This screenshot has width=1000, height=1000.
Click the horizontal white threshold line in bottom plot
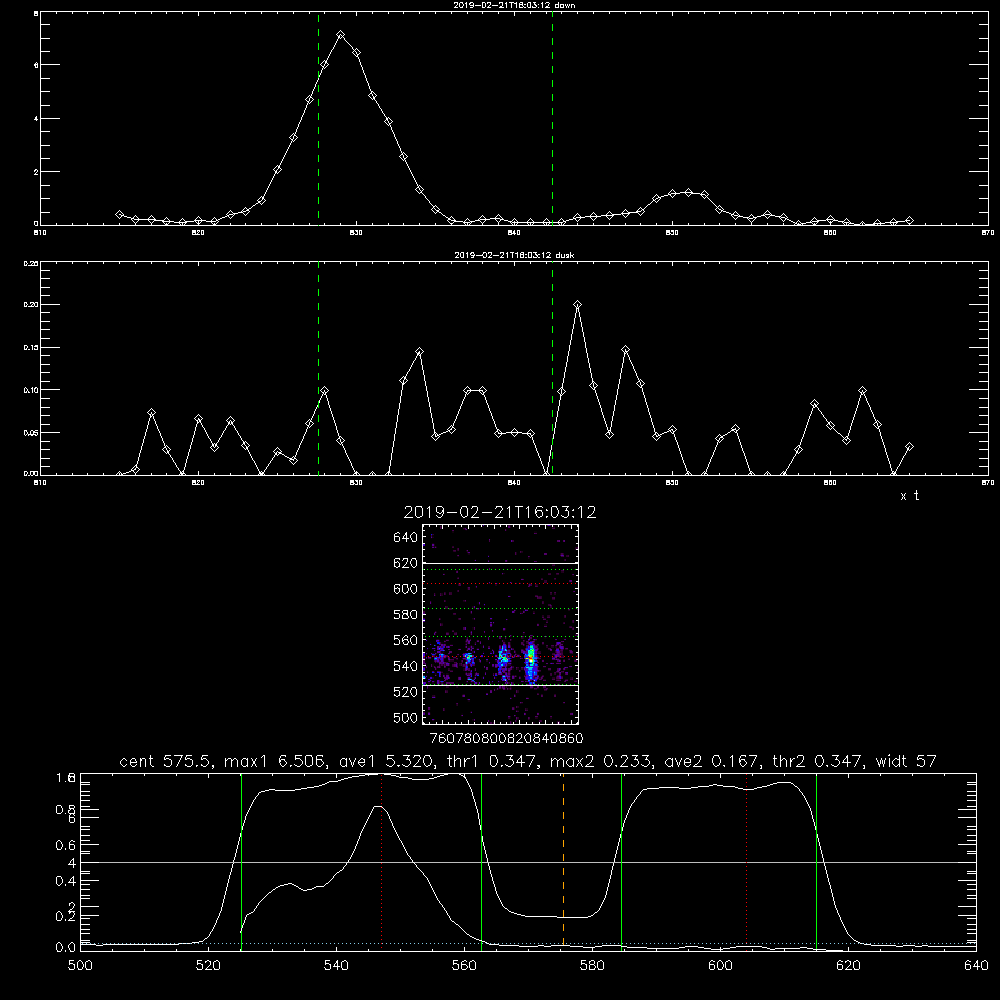528,862
